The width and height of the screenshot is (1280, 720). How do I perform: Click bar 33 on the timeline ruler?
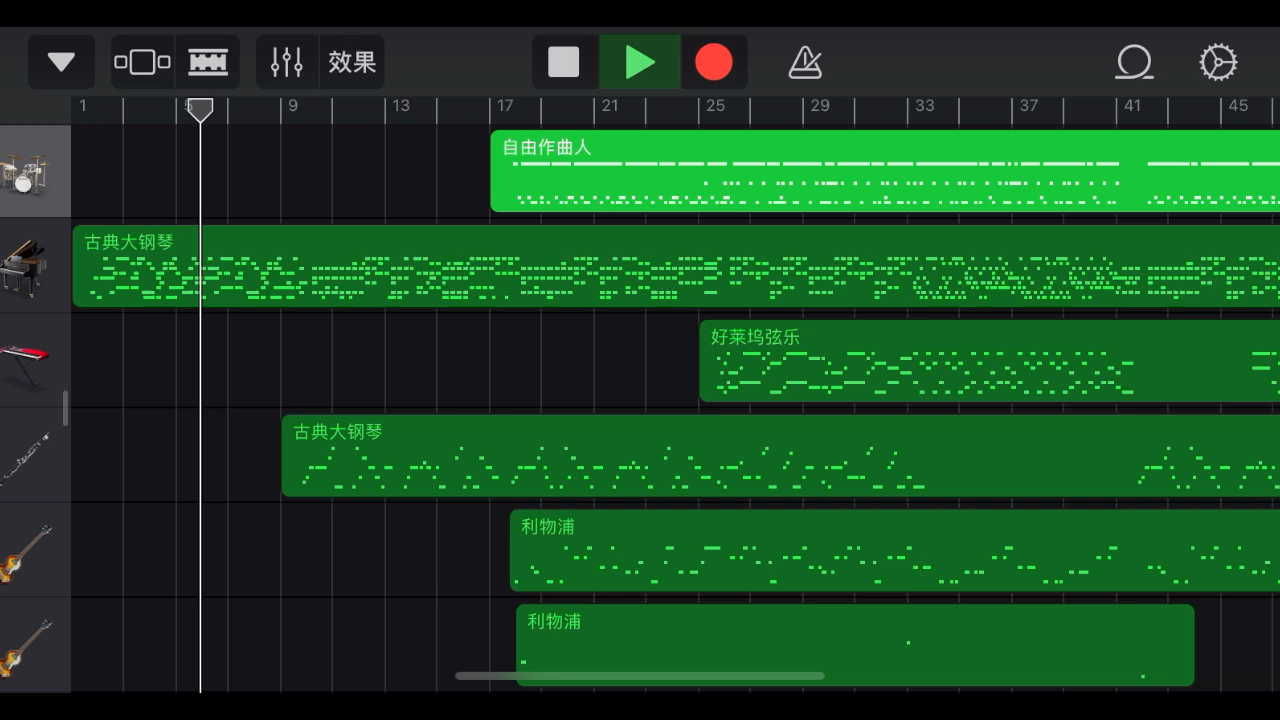tap(925, 106)
